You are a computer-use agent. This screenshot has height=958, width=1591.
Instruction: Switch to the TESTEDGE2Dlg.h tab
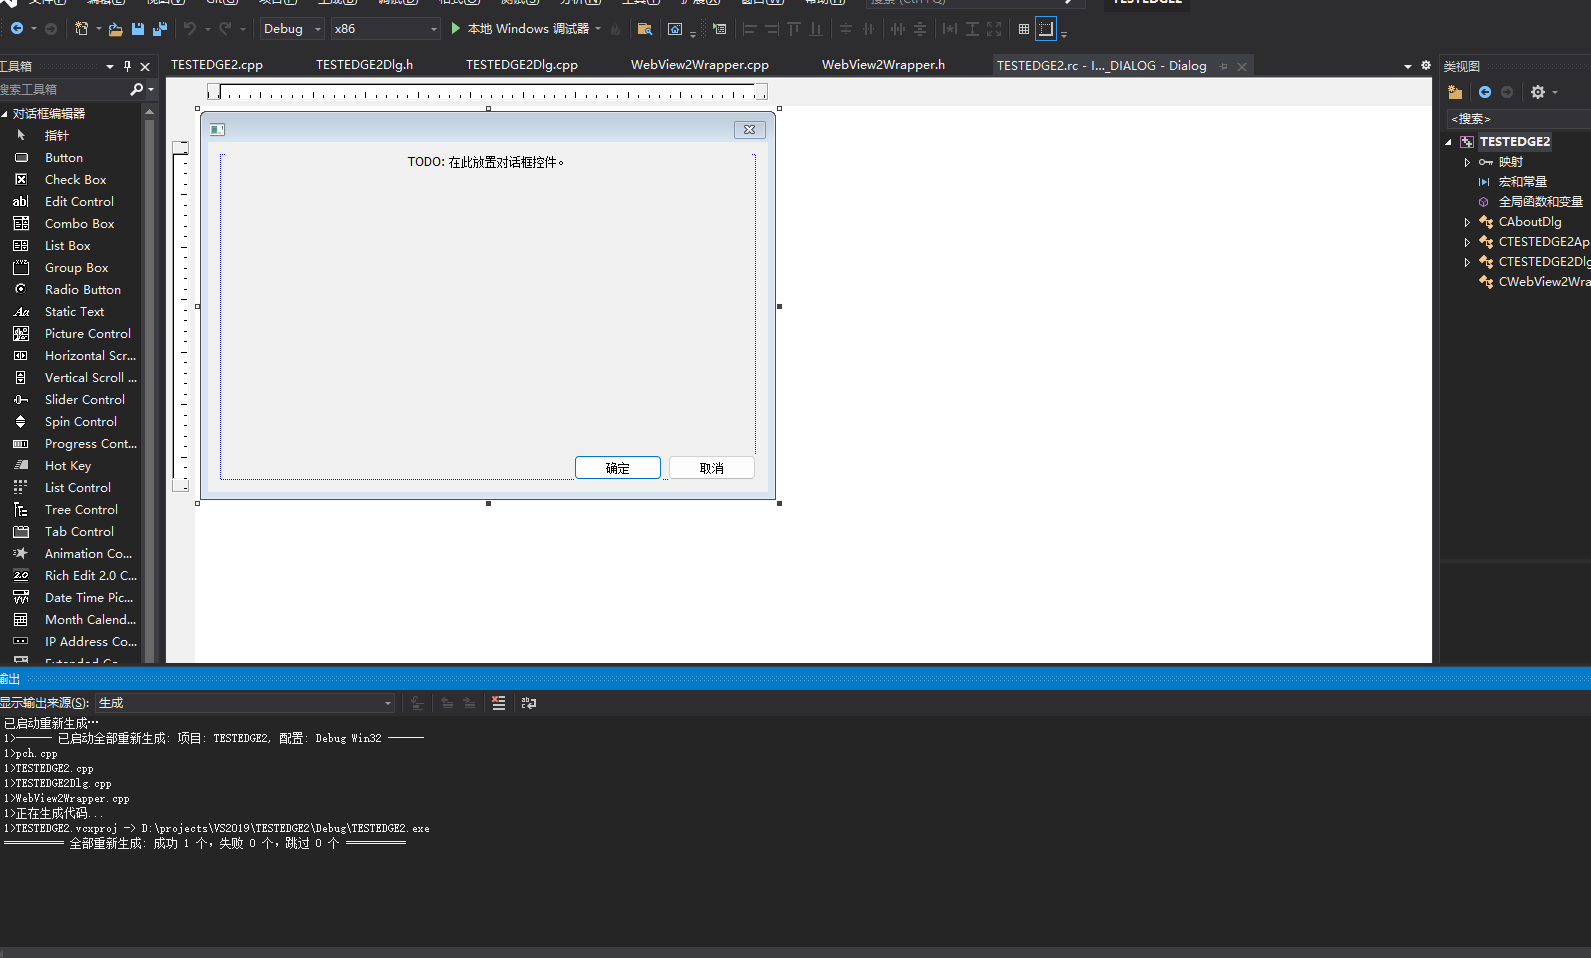pos(364,65)
